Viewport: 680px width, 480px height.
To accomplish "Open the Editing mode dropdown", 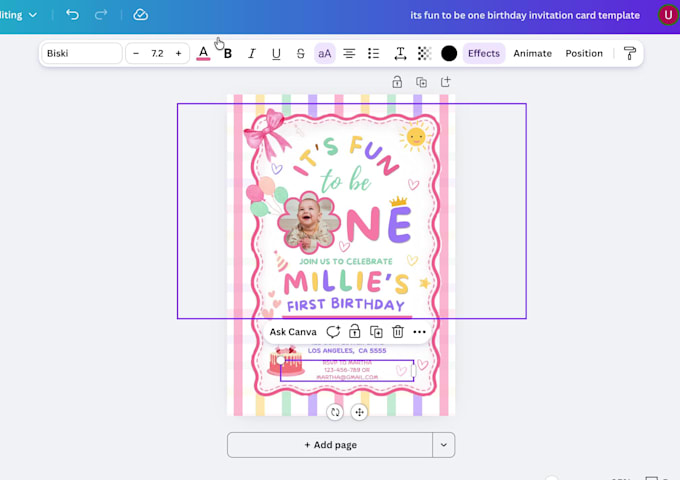I will (18, 15).
